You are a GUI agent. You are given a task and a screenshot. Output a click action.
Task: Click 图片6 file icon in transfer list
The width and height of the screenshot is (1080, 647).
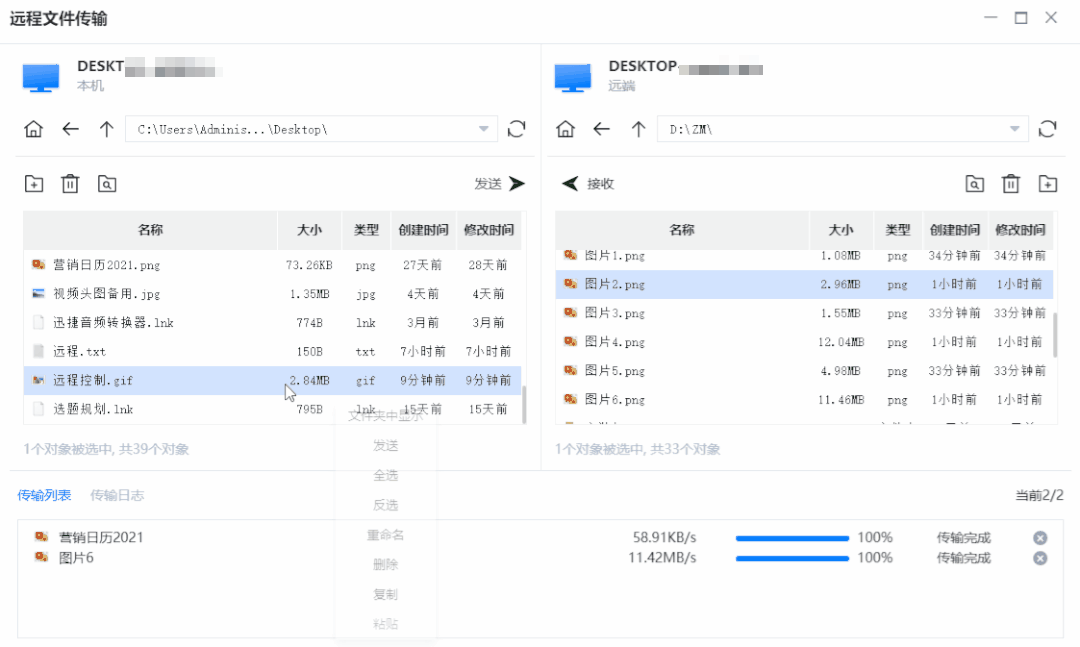41,557
